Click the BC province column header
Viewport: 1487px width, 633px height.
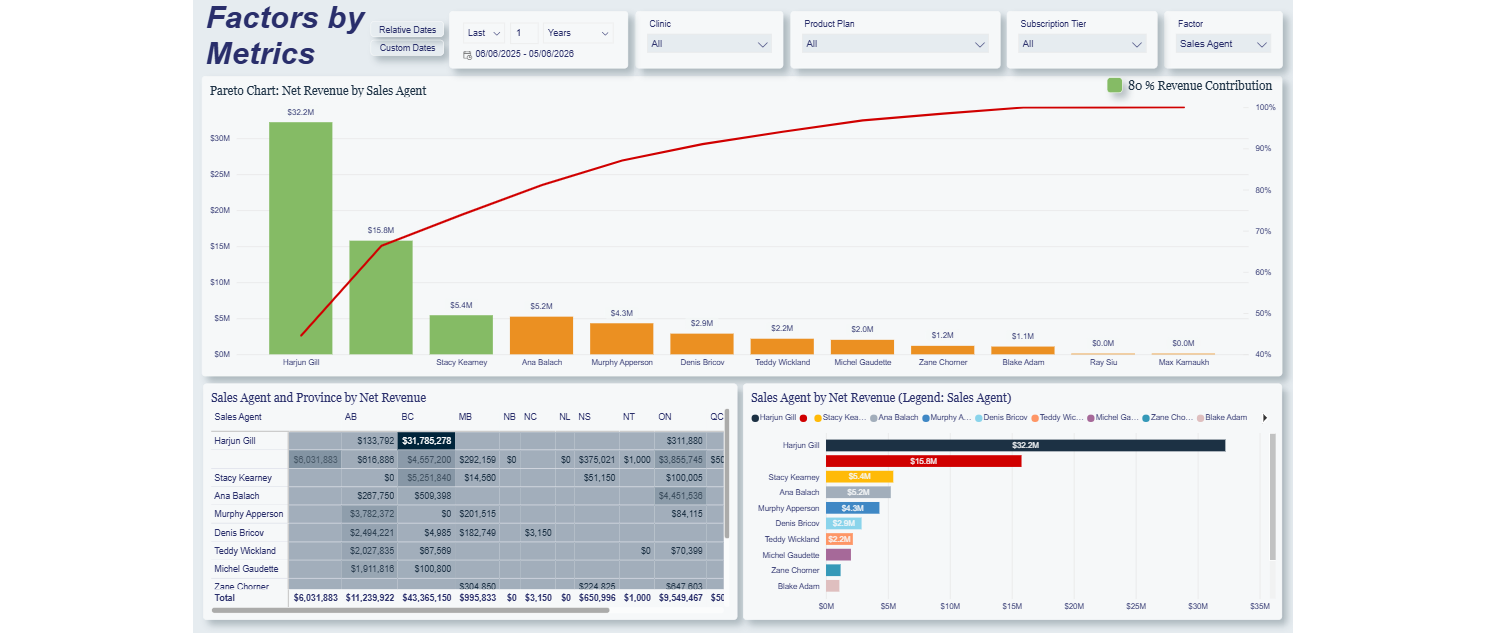[408, 417]
